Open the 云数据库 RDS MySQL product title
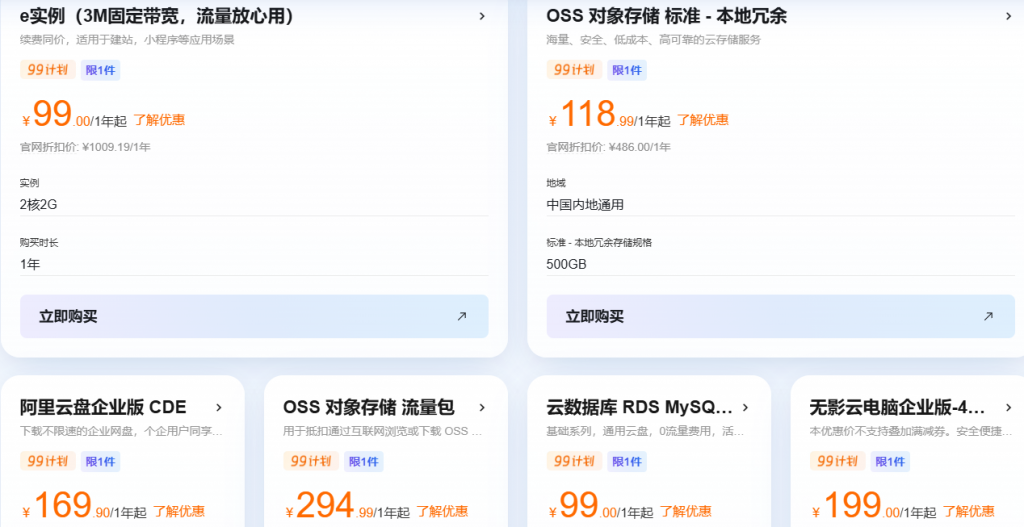Screen dimensions: 1024x527 point(639,408)
